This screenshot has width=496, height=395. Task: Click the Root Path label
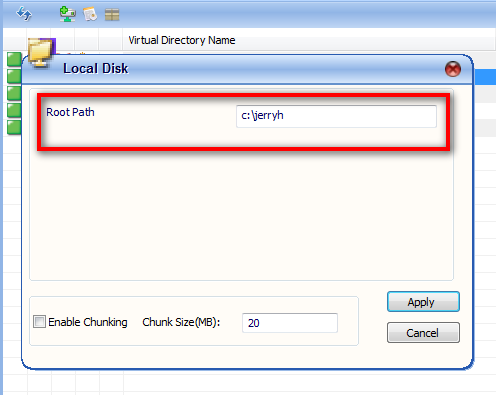(70, 112)
